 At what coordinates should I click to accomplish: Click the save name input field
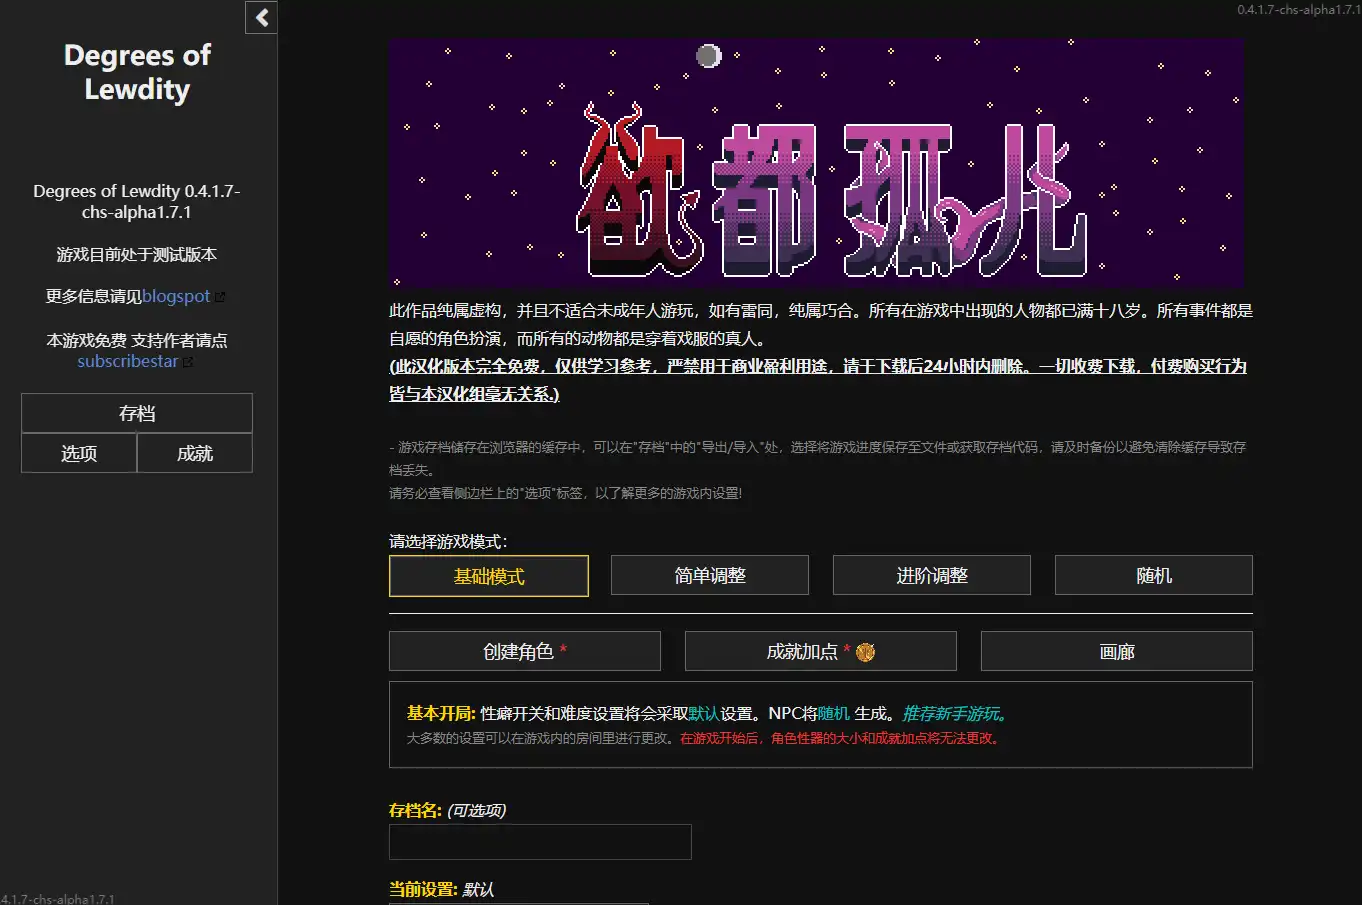click(540, 842)
